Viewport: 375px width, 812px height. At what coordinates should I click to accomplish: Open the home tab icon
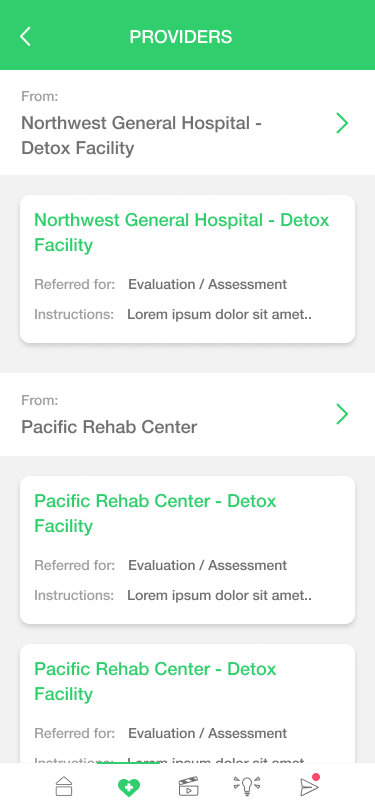tap(64, 786)
